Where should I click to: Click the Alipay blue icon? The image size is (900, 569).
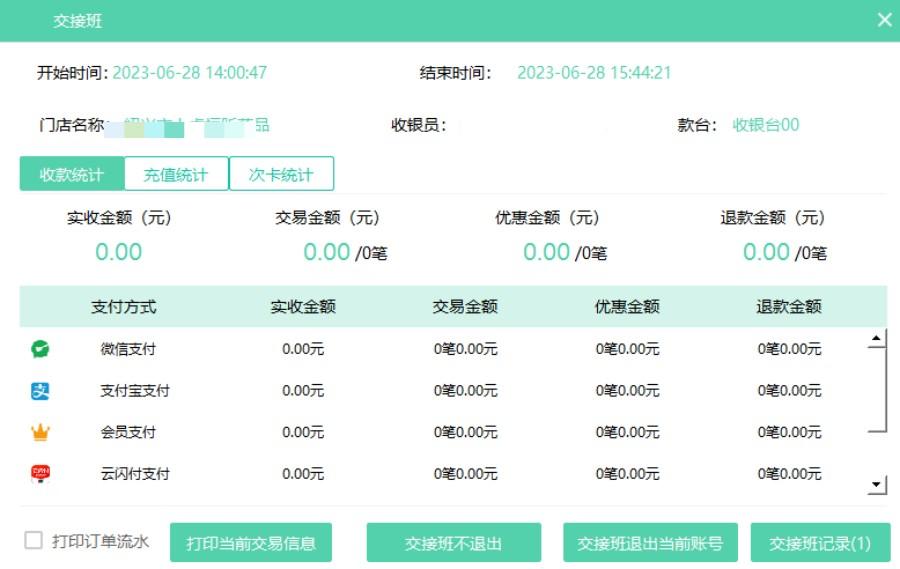pyautogui.click(x=40, y=391)
